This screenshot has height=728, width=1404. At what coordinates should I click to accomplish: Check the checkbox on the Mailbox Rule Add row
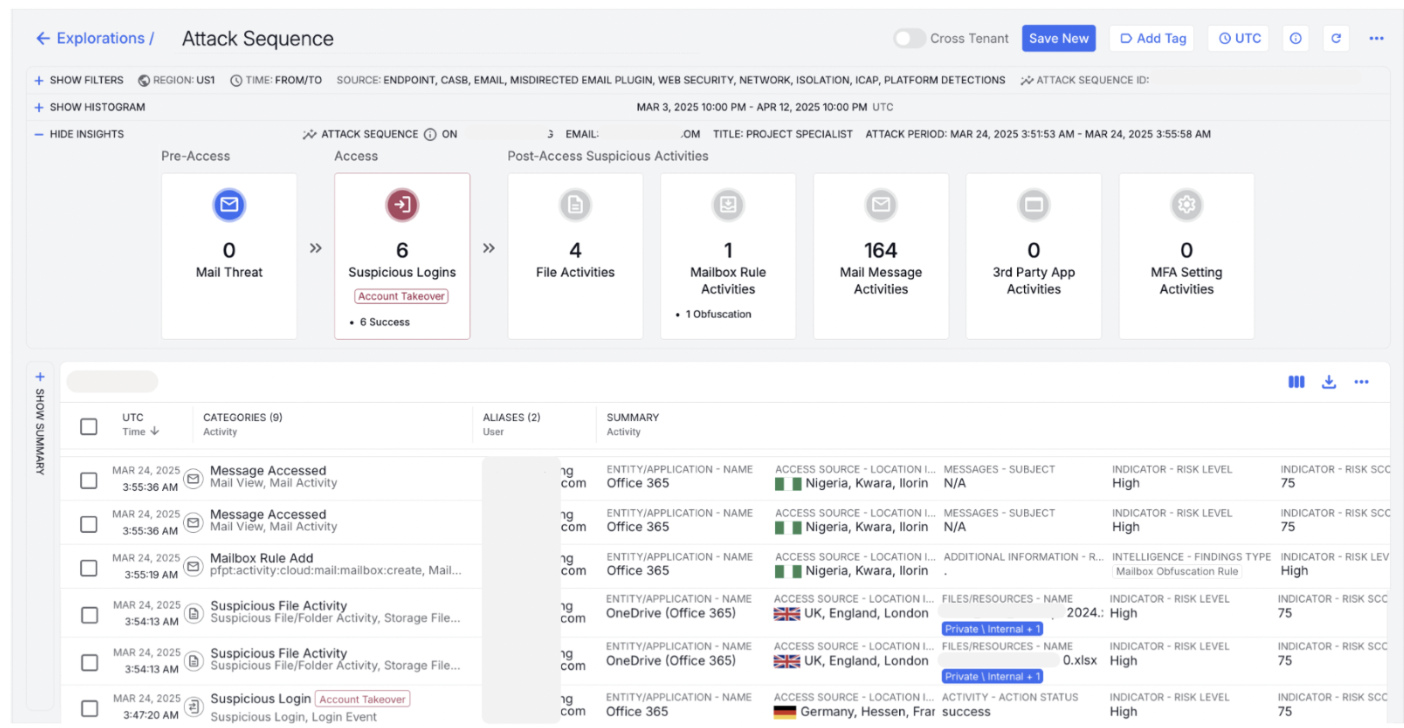coord(88,567)
